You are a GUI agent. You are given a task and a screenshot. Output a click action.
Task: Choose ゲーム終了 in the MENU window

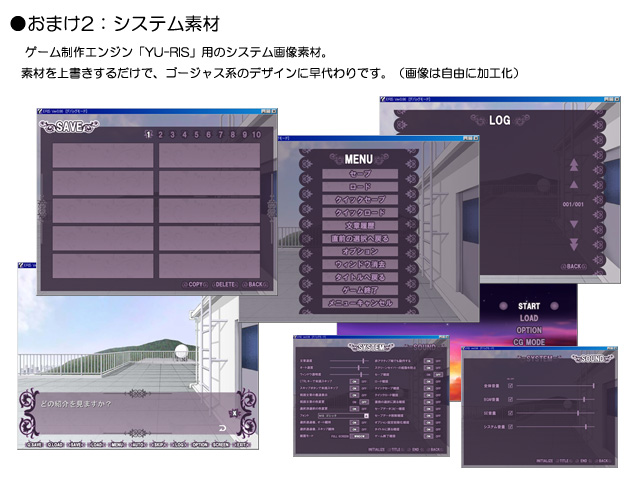coord(360,290)
